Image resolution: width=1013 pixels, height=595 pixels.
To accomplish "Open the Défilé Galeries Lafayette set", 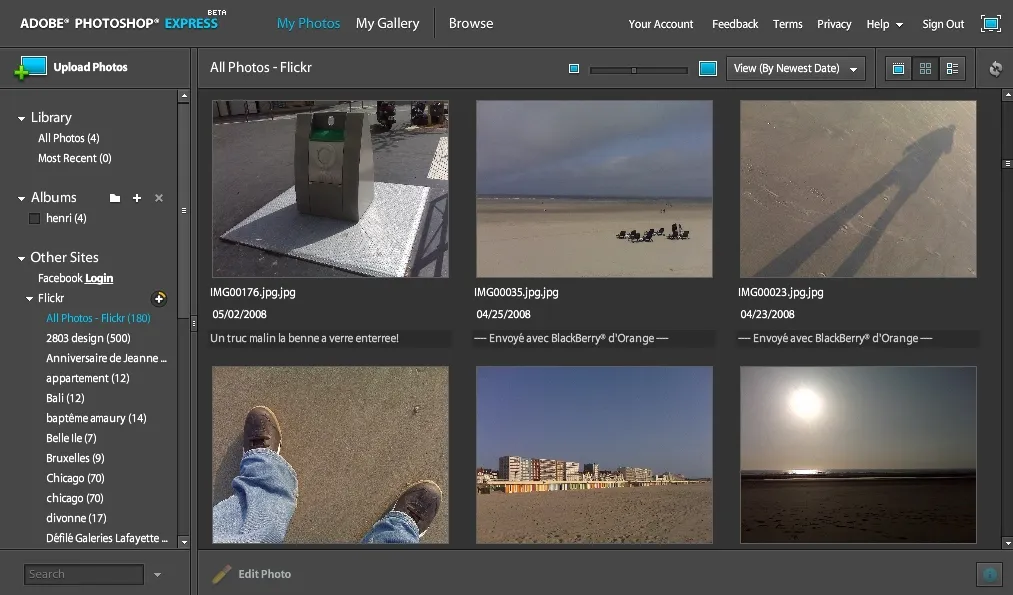I will click(x=107, y=538).
